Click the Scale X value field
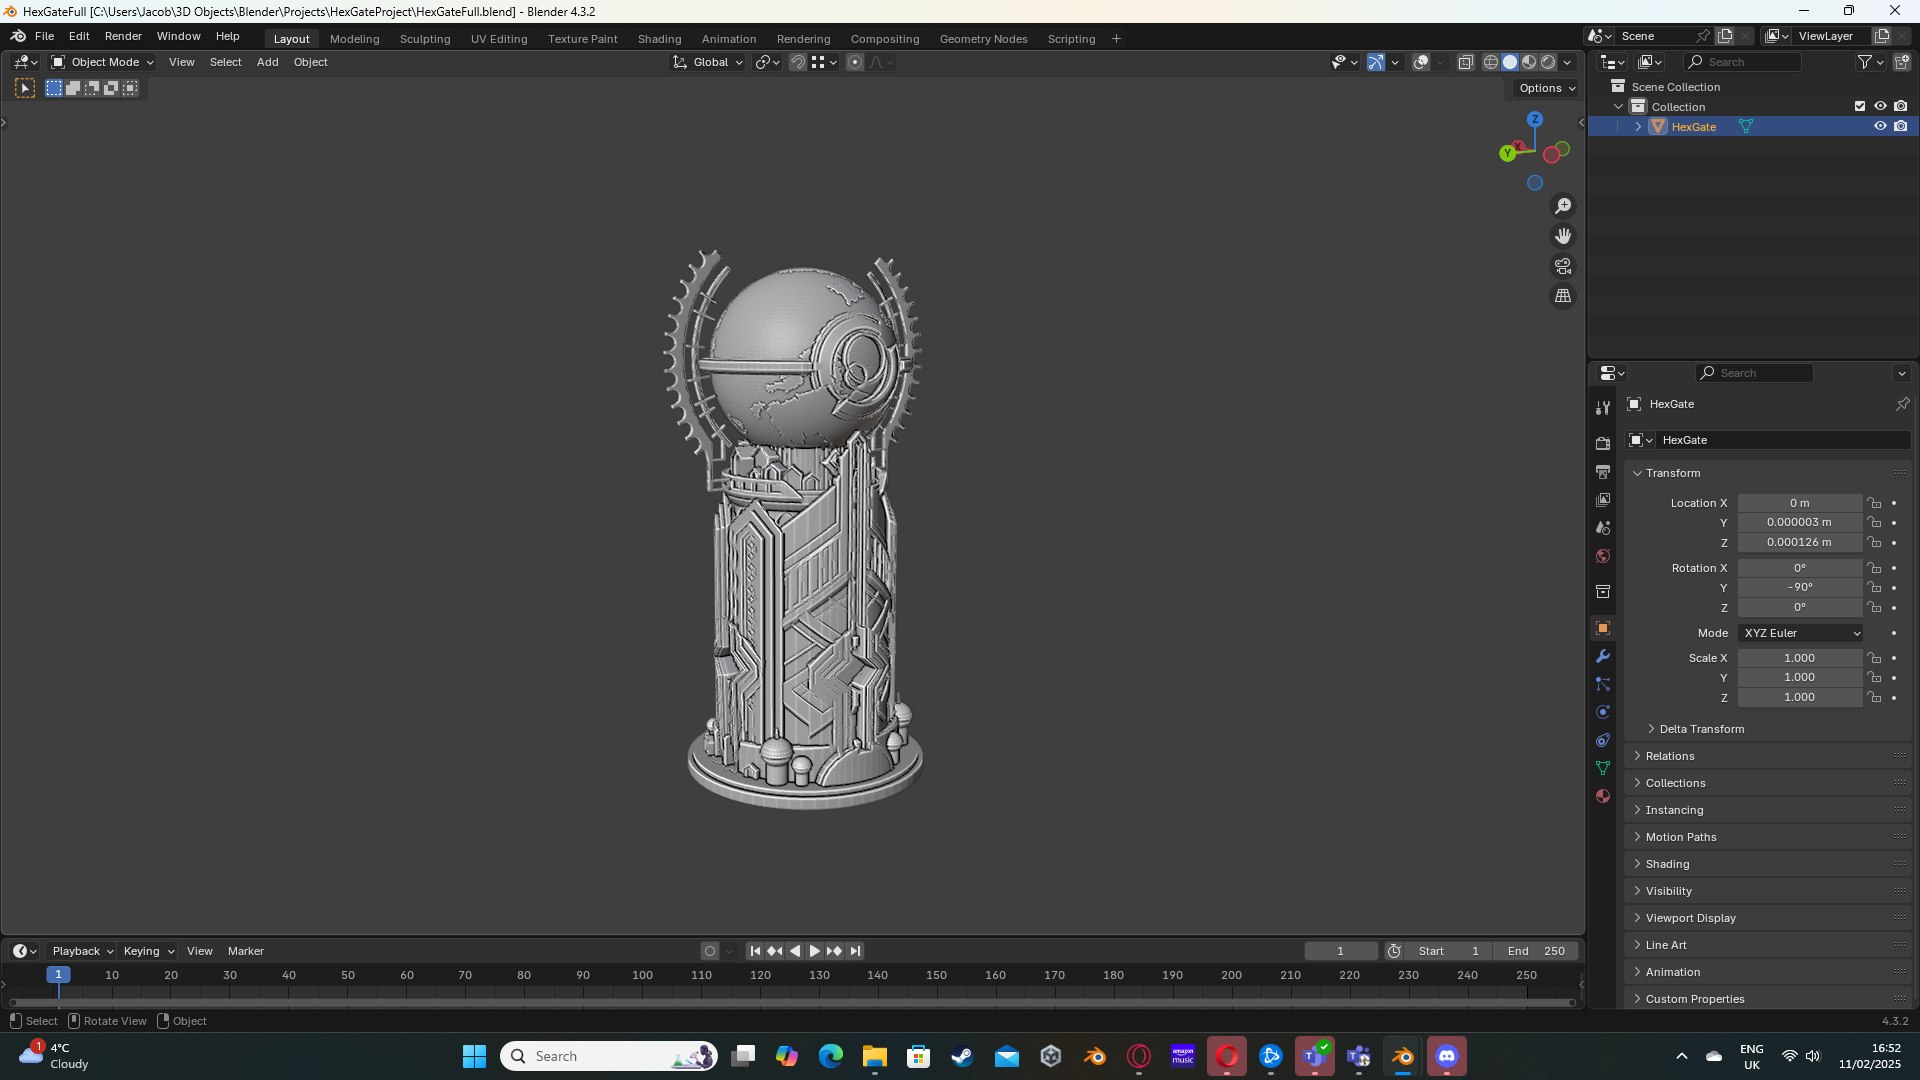Viewport: 1920px width, 1080px height. point(1800,658)
